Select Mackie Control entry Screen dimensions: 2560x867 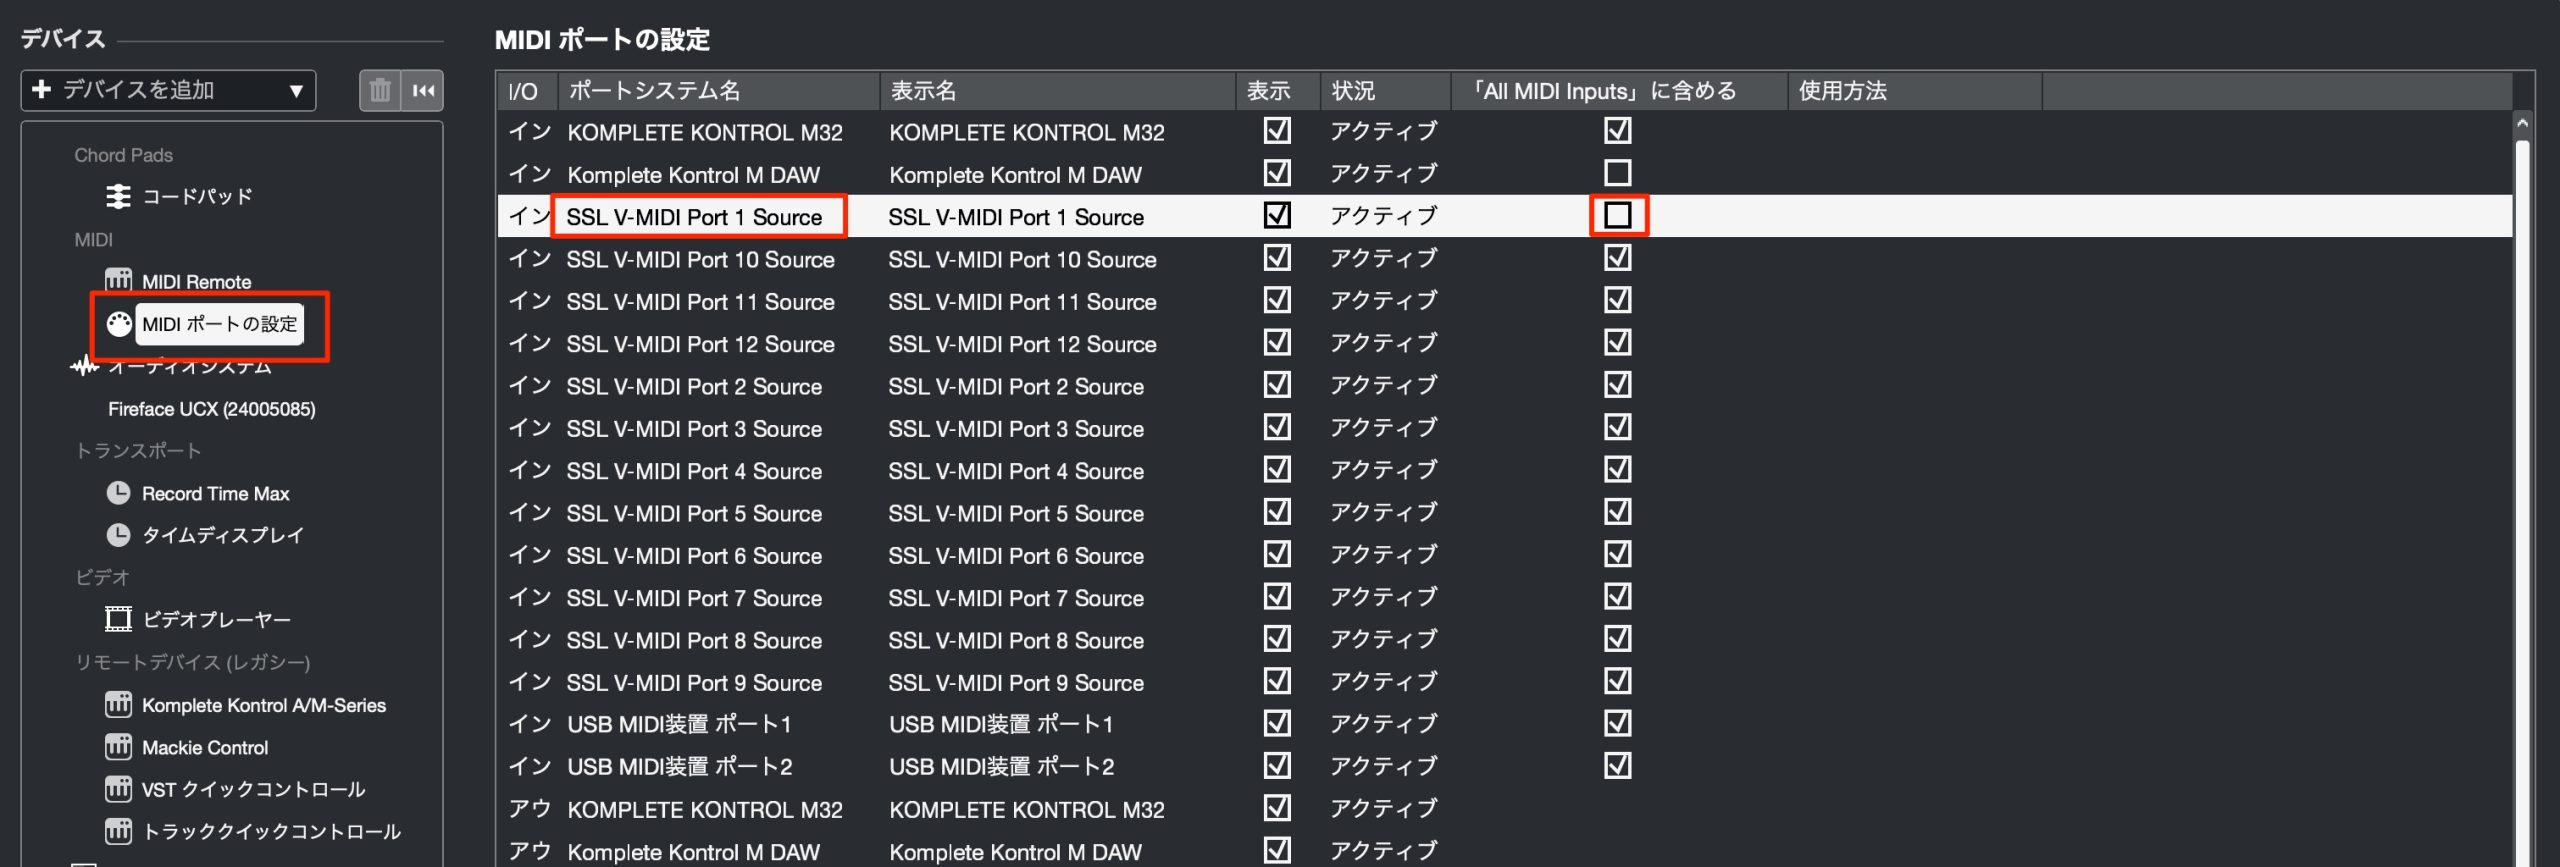pyautogui.click(x=205, y=747)
